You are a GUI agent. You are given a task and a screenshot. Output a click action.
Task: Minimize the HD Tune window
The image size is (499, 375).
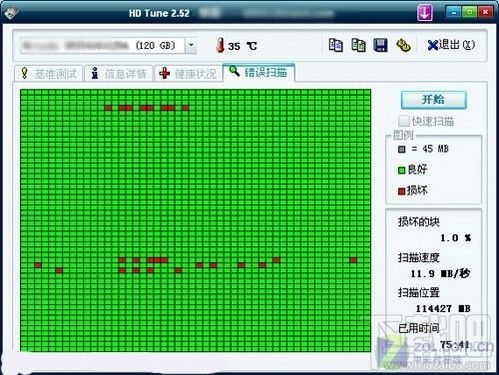(453, 12)
